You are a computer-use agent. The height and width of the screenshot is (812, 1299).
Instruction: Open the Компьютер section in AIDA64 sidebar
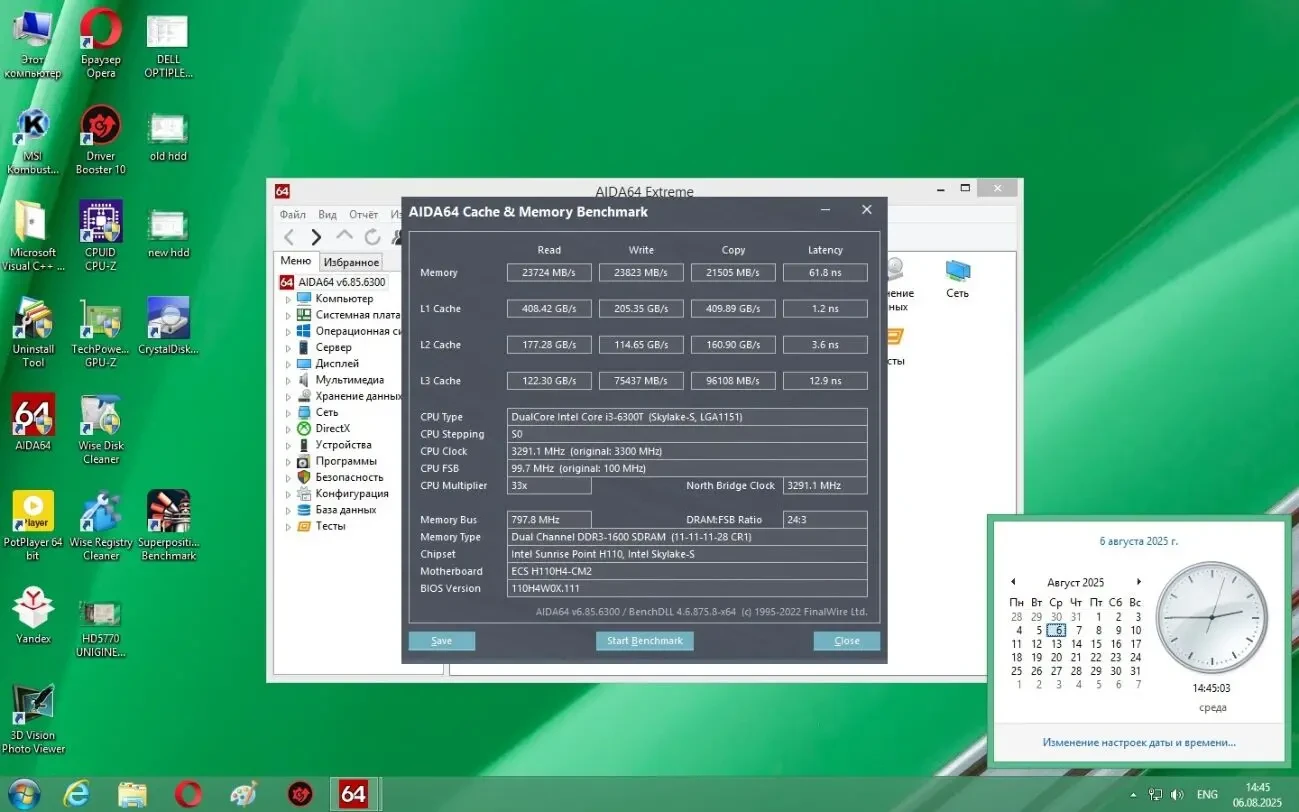pyautogui.click(x=345, y=298)
